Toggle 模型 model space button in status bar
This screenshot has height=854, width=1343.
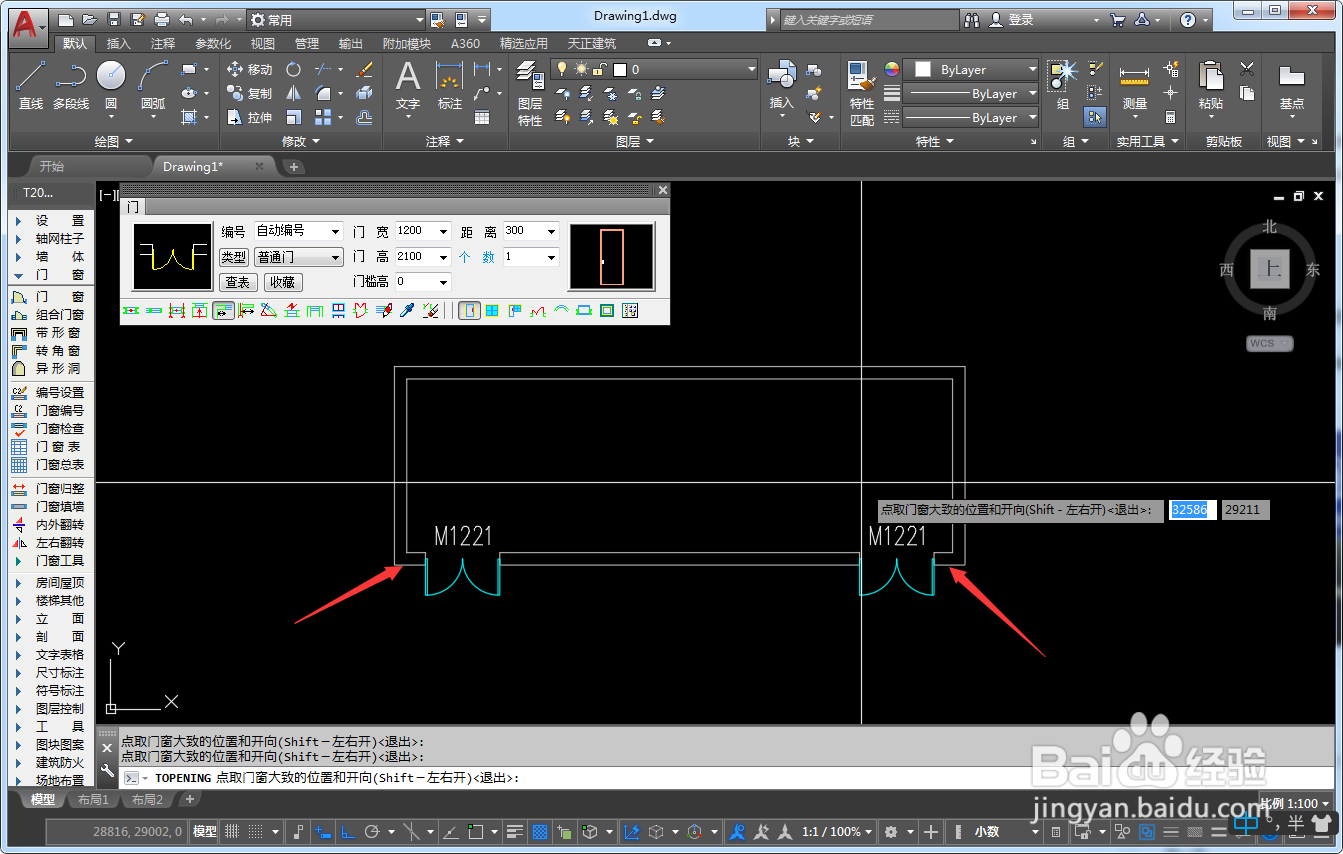coord(204,831)
